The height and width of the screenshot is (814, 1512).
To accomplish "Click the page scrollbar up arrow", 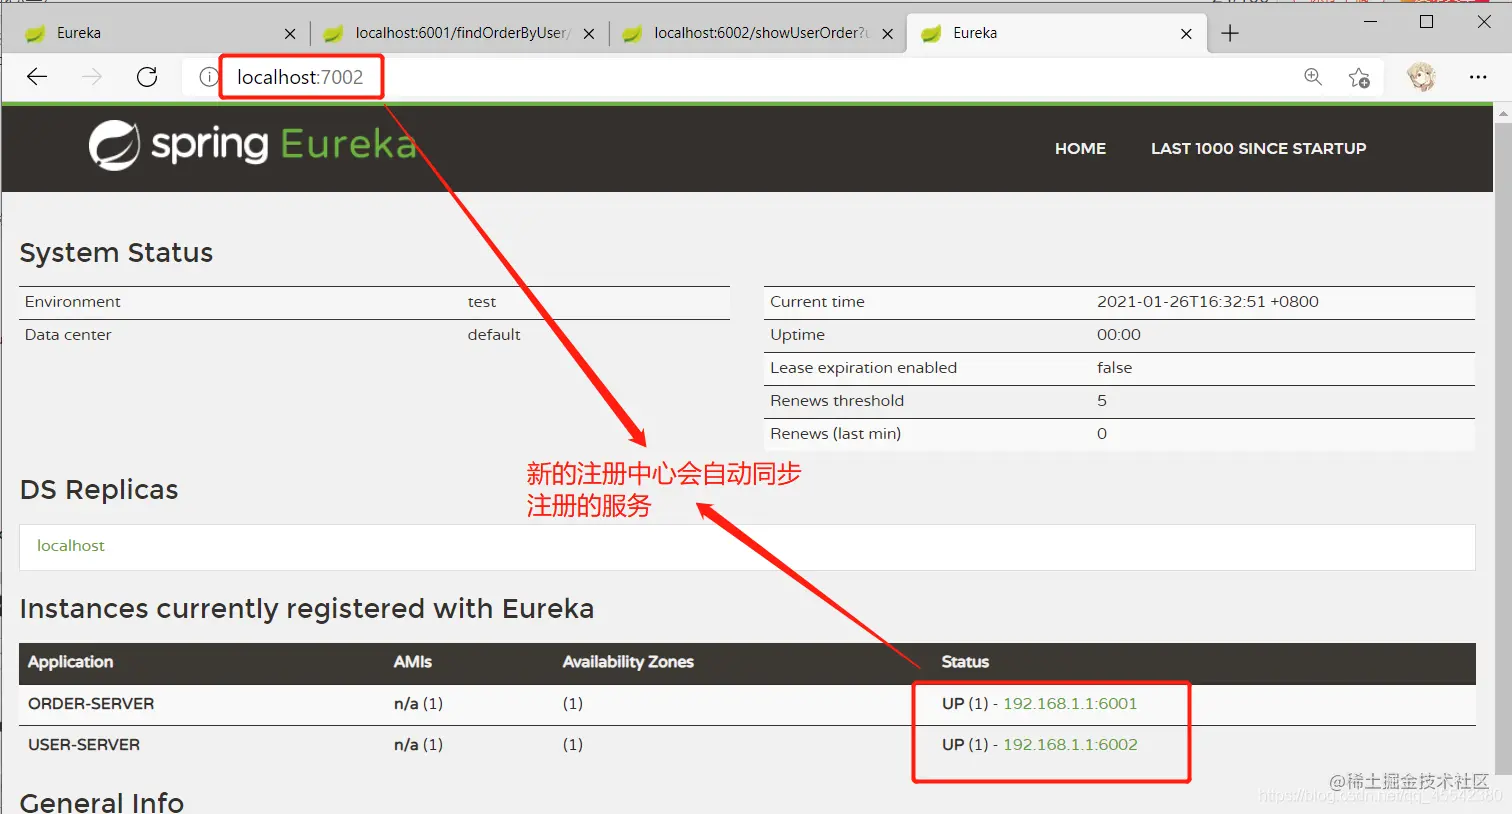I will tap(1503, 114).
